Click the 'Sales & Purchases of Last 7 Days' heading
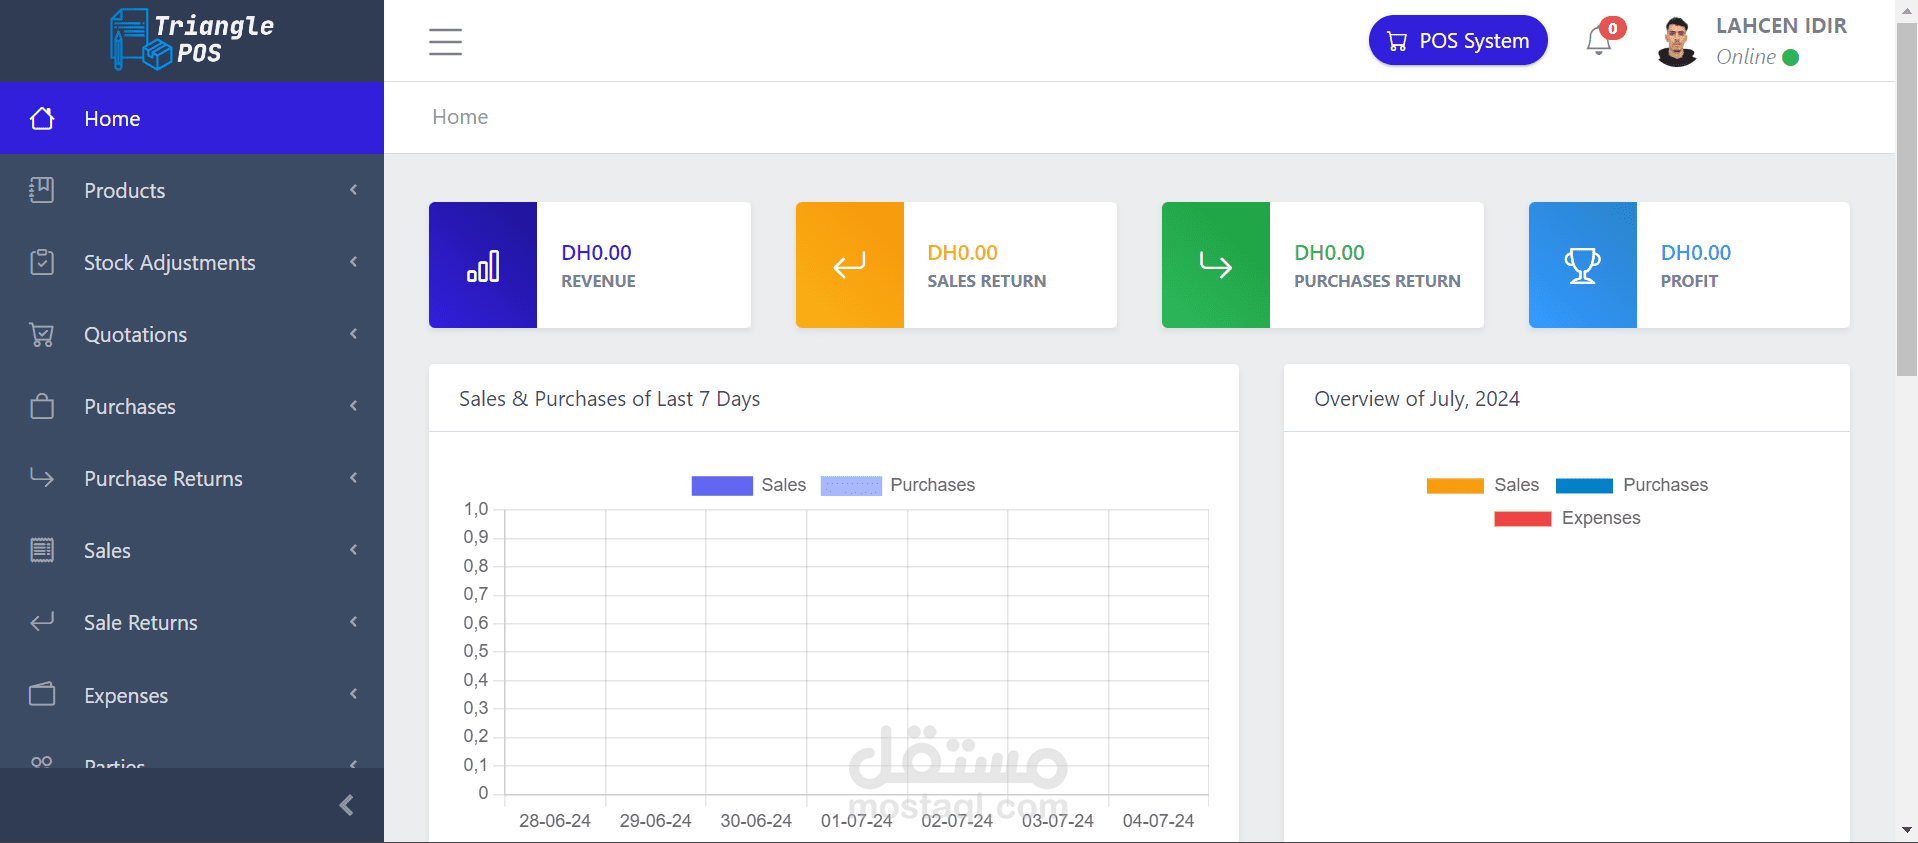1918x843 pixels. click(x=609, y=399)
